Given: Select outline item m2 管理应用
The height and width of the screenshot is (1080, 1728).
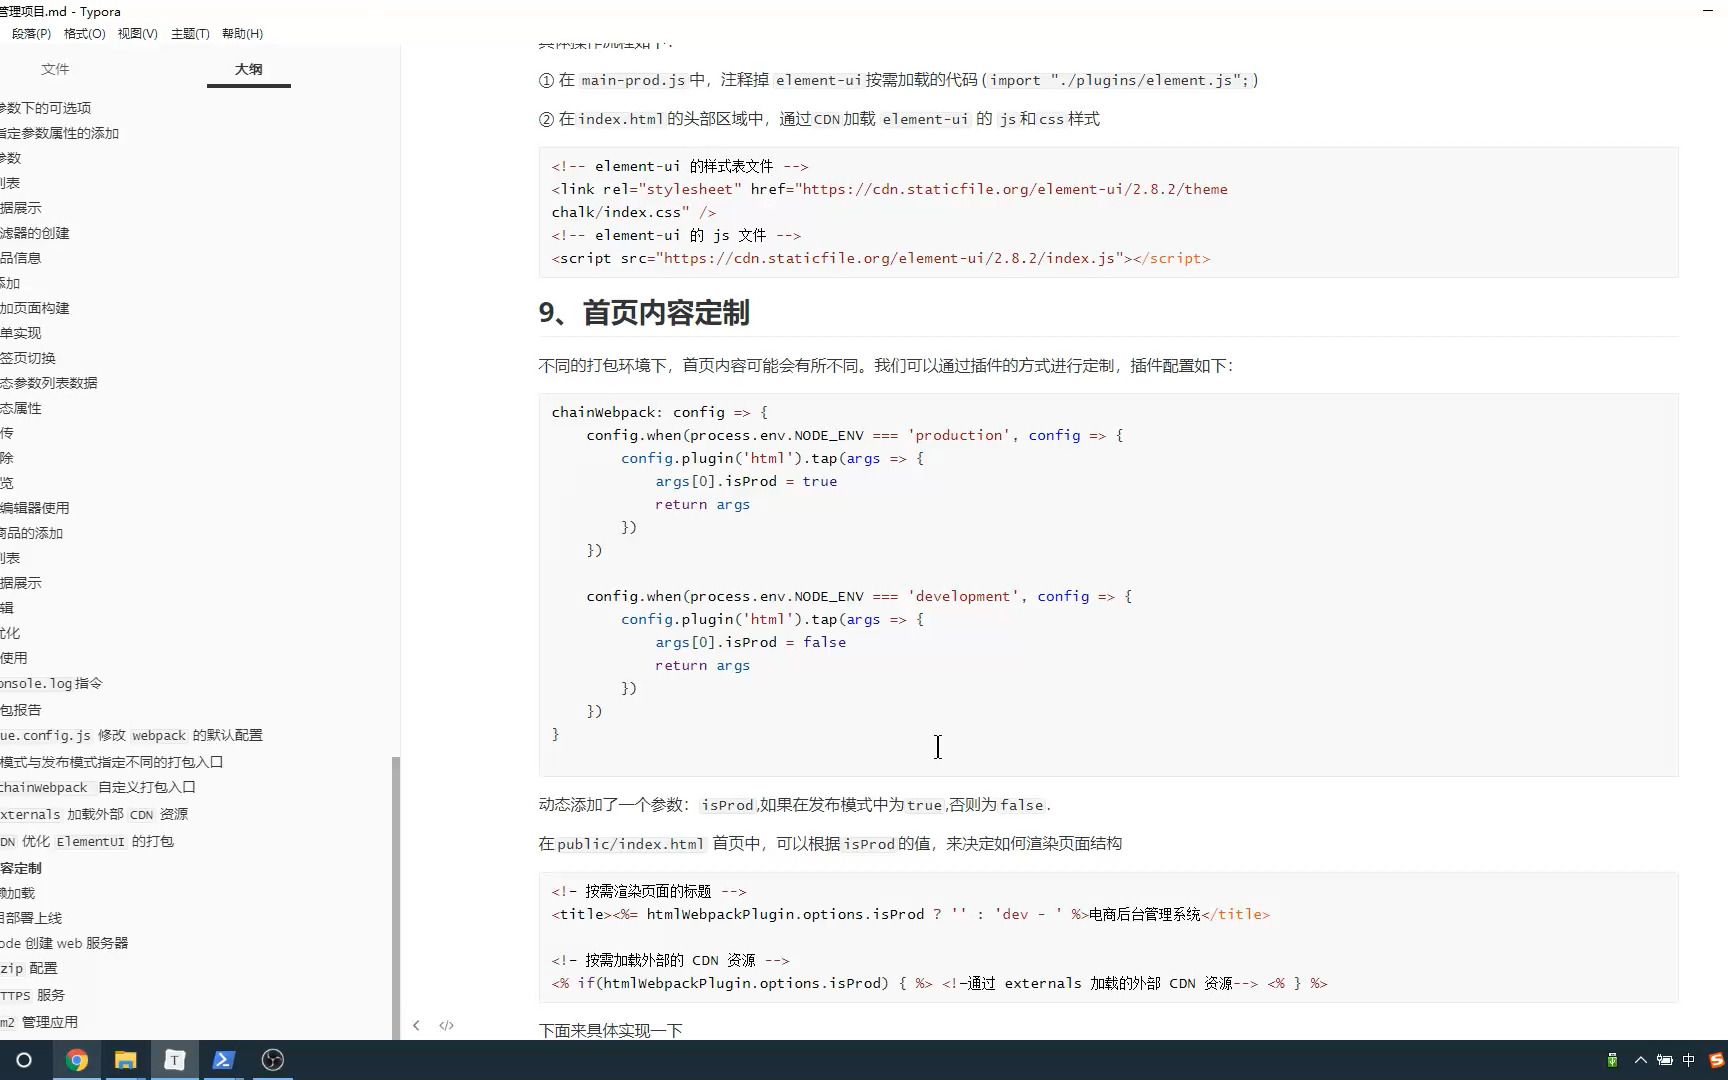Looking at the screenshot, I should coord(39,1022).
